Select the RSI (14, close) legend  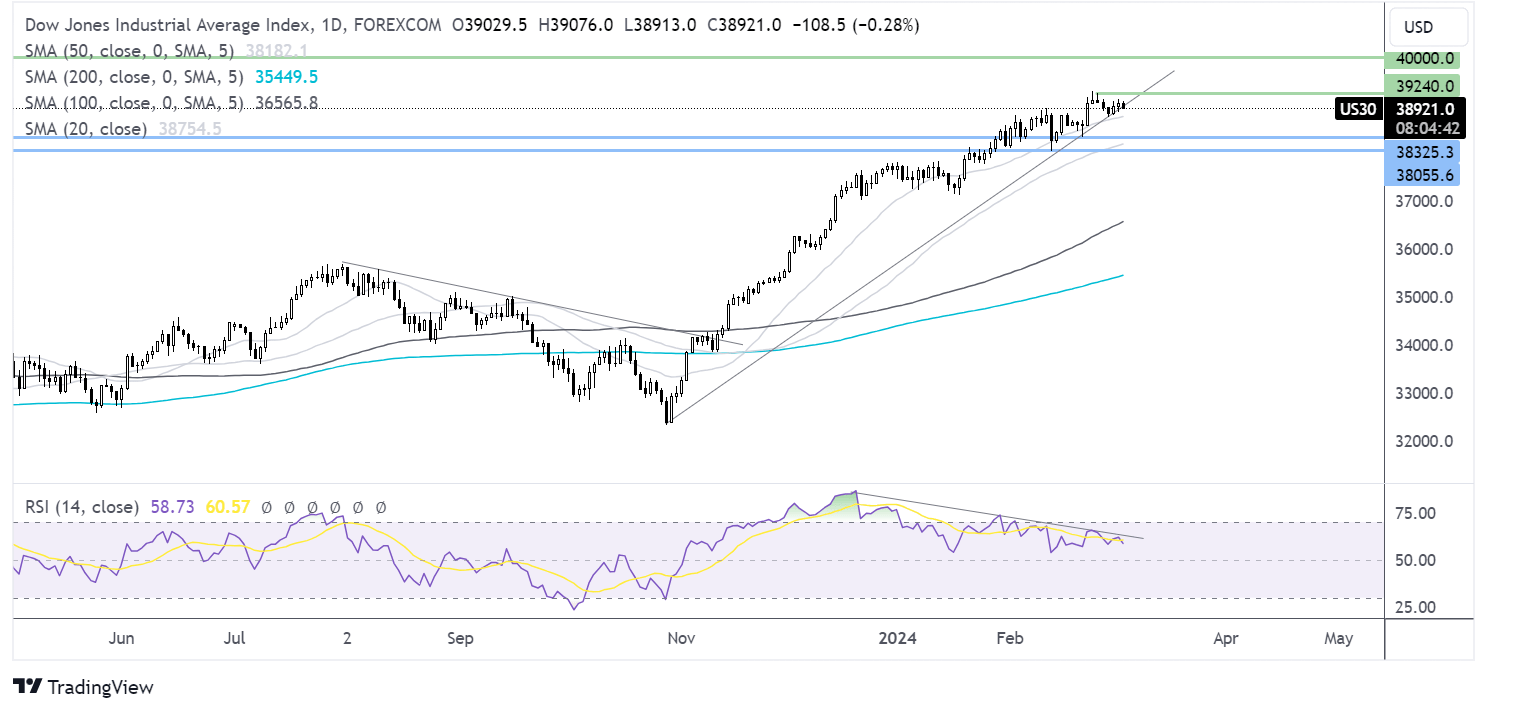(81, 507)
